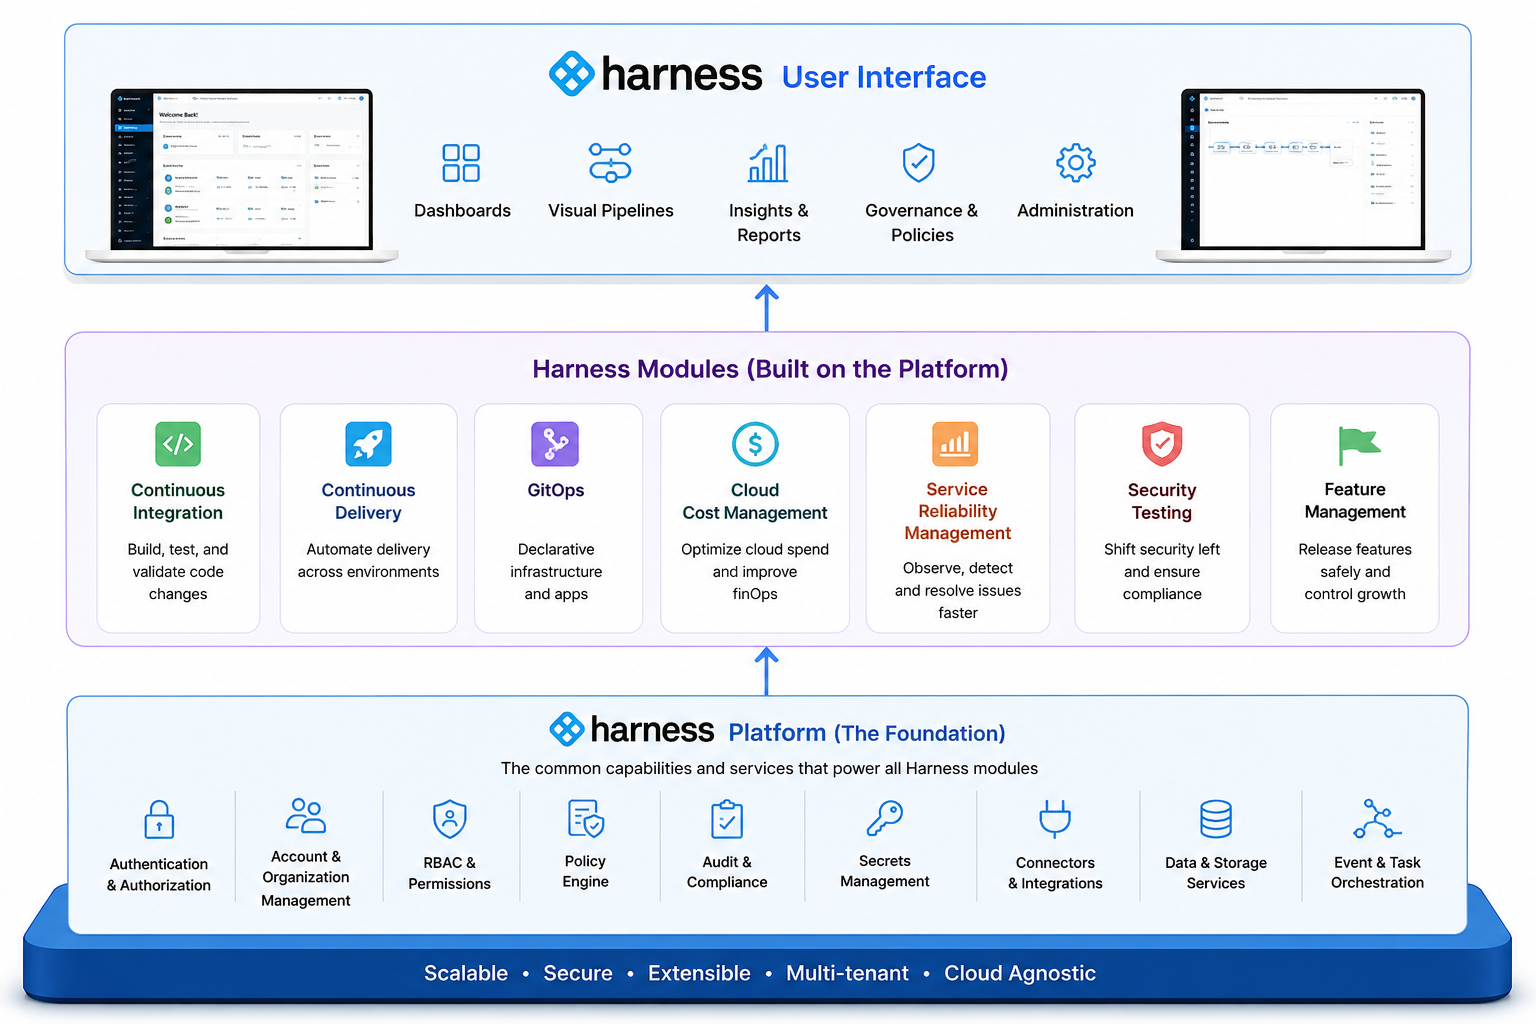Click the Authentication & Authorization lock icon

pos(159,819)
